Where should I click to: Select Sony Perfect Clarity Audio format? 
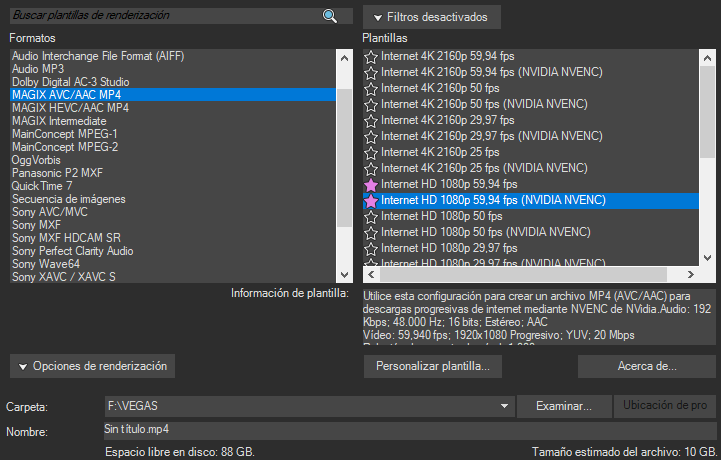coord(173,251)
